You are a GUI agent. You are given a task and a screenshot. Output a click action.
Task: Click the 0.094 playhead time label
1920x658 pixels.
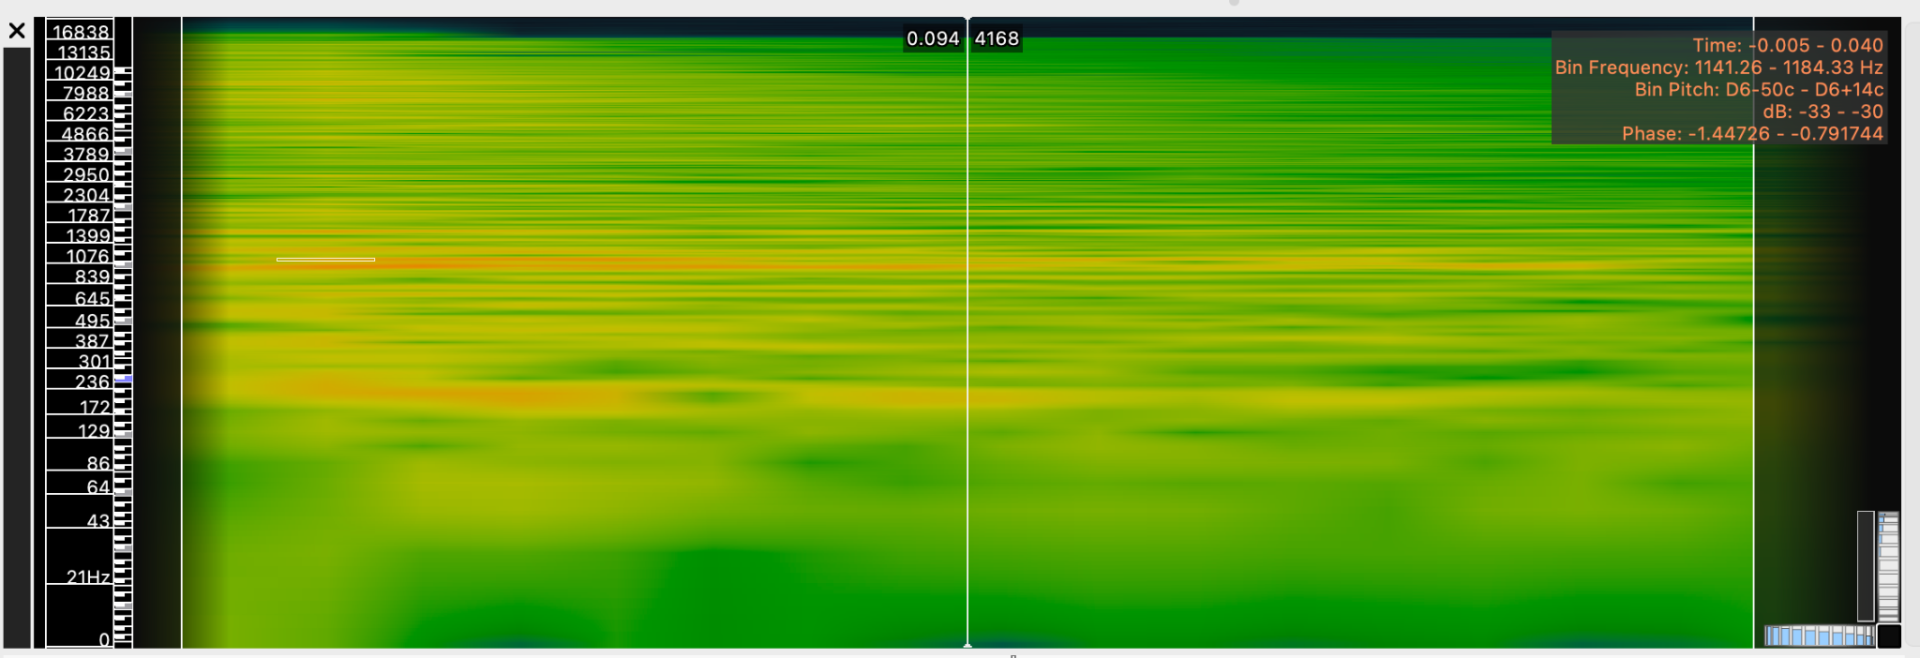point(932,39)
